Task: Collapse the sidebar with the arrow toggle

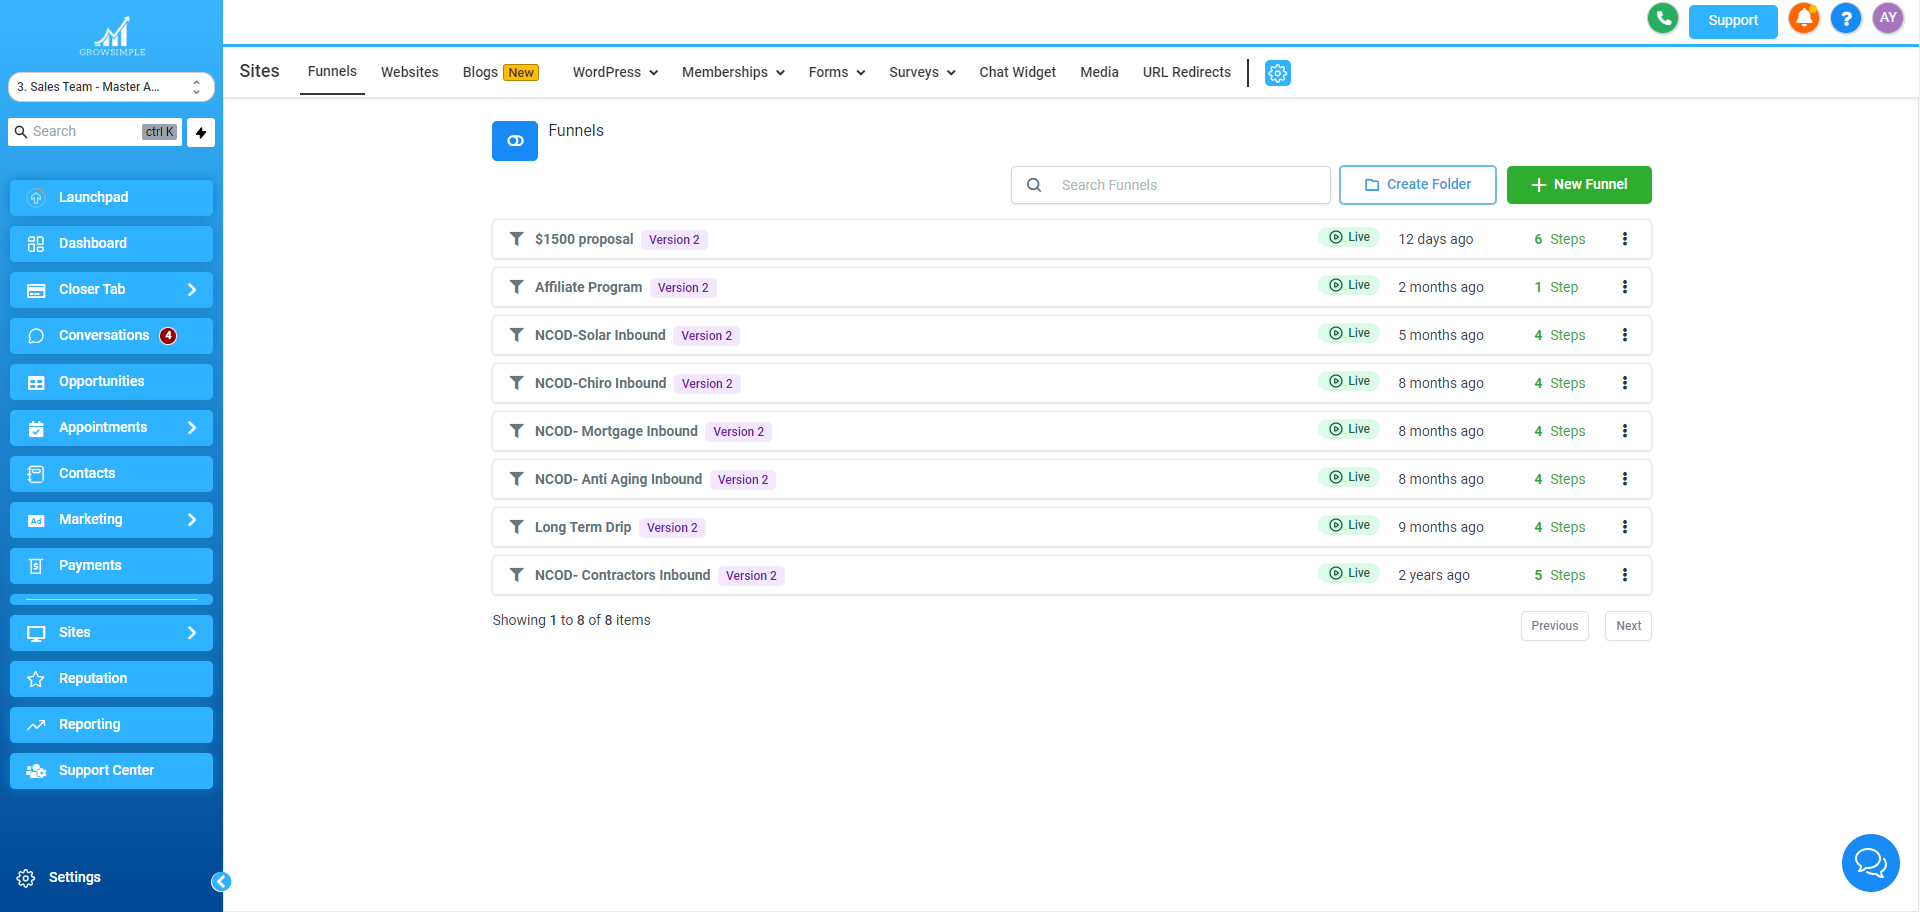Action: [x=221, y=881]
